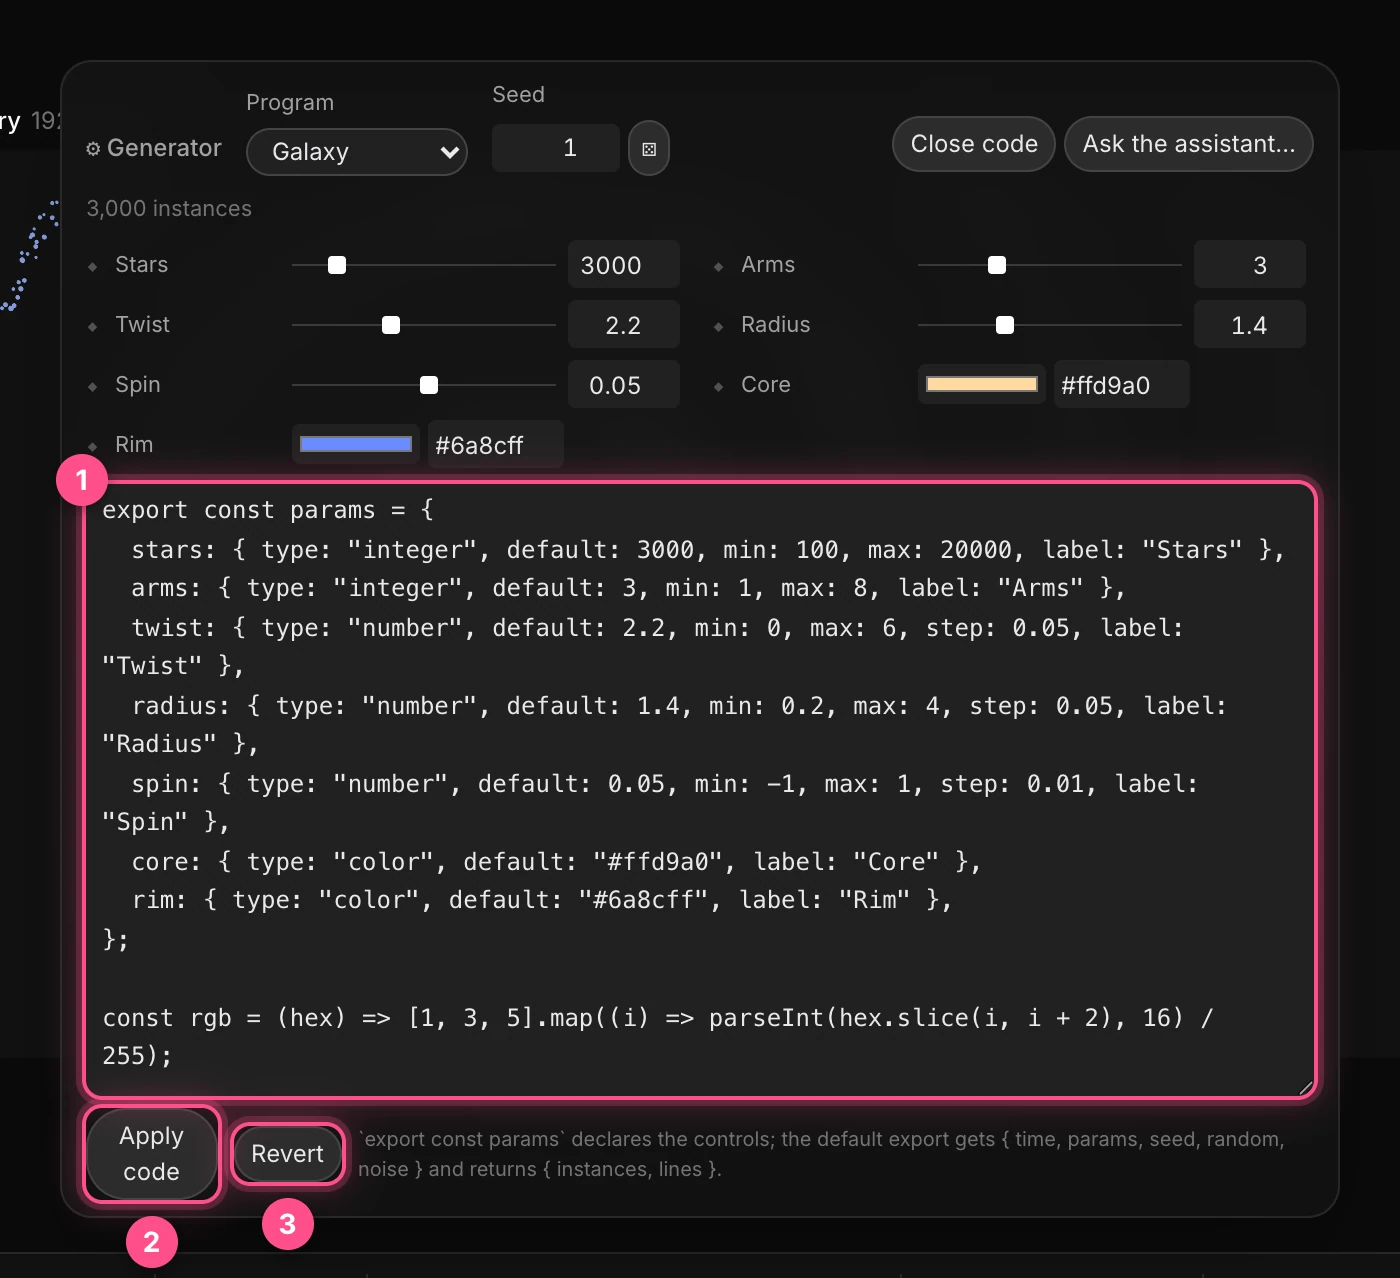Click the Twist slider handle
Viewport: 1400px width, 1278px height.
pyautogui.click(x=391, y=325)
